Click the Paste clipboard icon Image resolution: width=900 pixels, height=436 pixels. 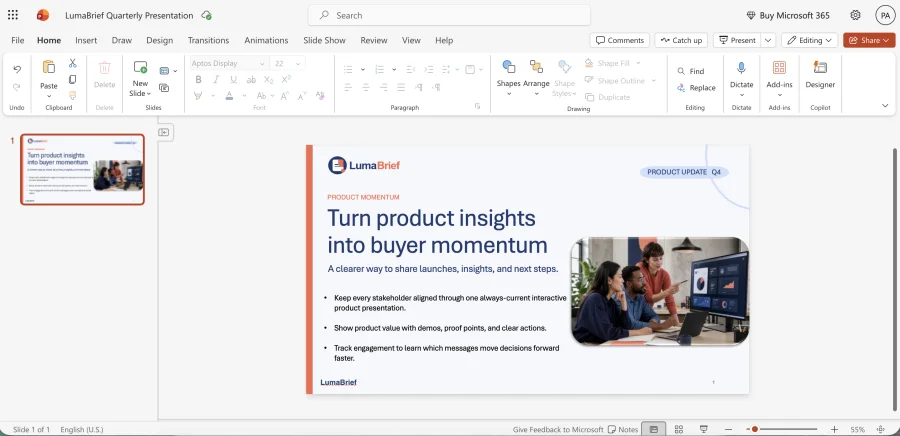point(49,68)
